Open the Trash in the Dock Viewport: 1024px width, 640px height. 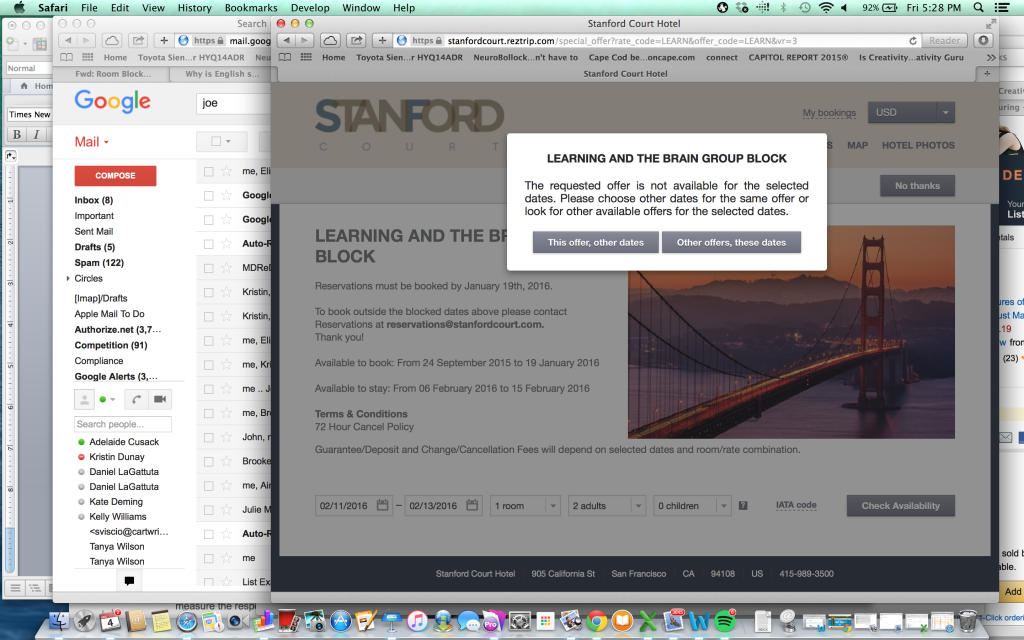[968, 620]
